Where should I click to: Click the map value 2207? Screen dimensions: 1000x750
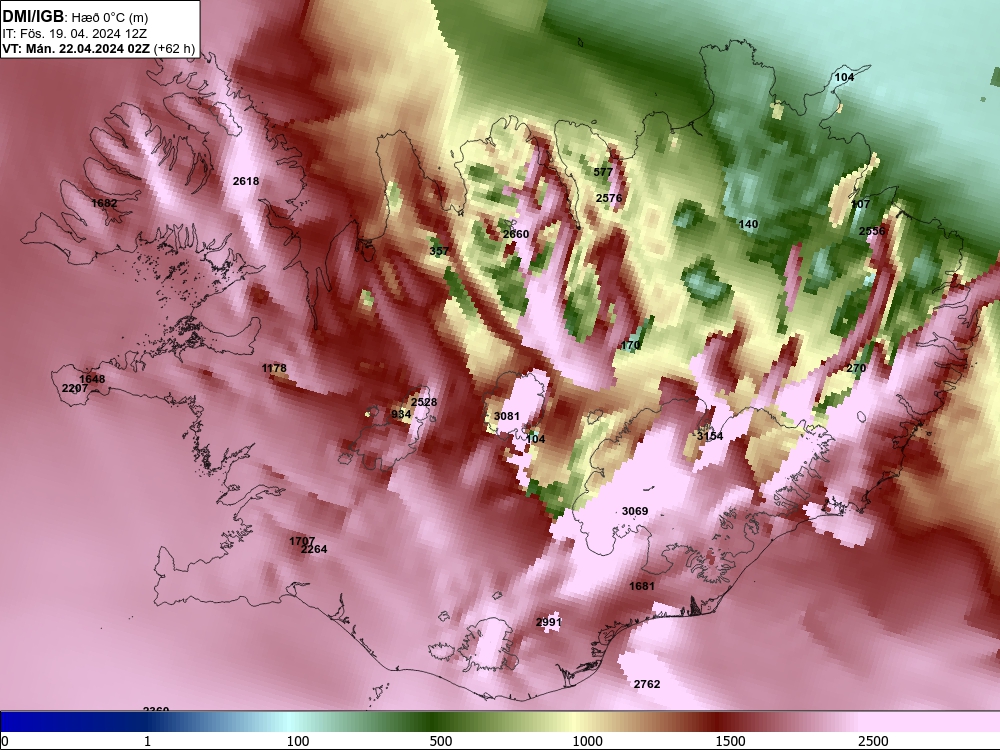[x=75, y=388]
